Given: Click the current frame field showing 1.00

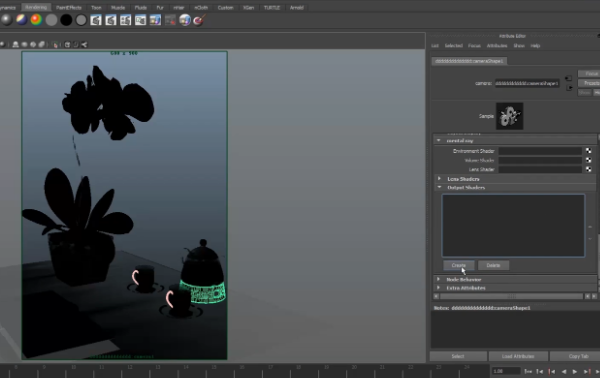Looking at the screenshot, I should [x=506, y=371].
